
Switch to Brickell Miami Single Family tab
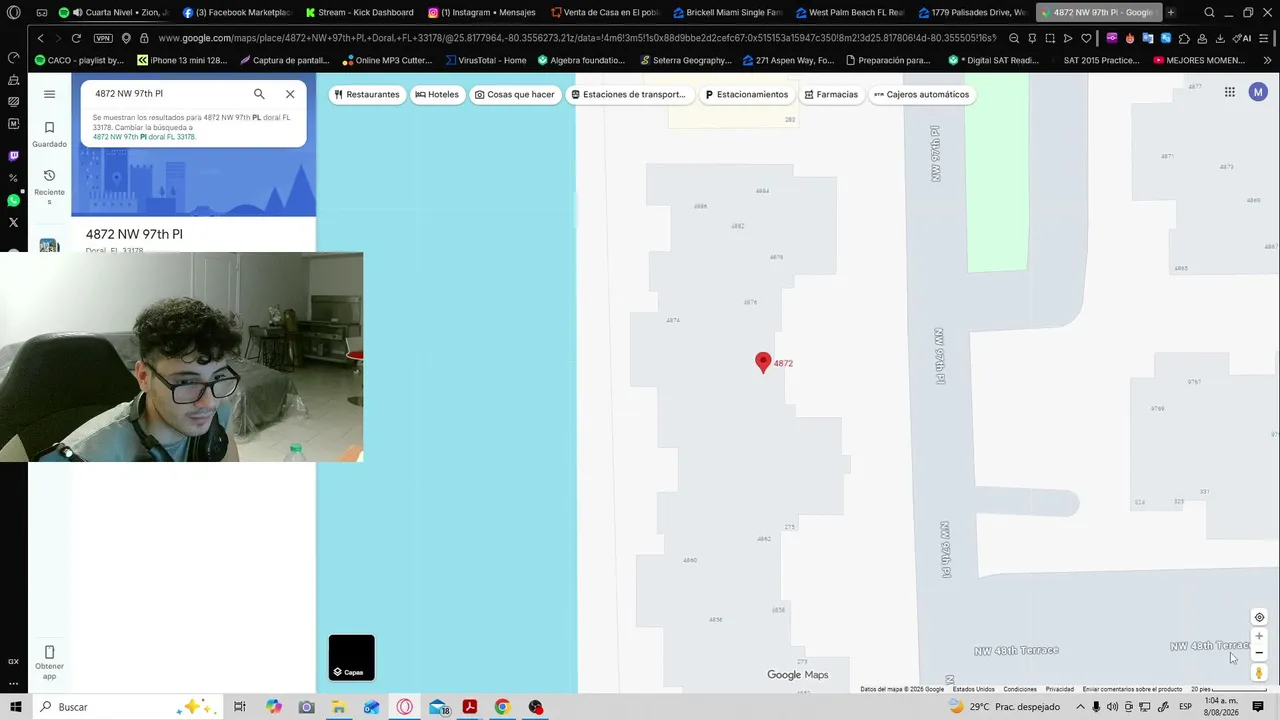tap(728, 13)
